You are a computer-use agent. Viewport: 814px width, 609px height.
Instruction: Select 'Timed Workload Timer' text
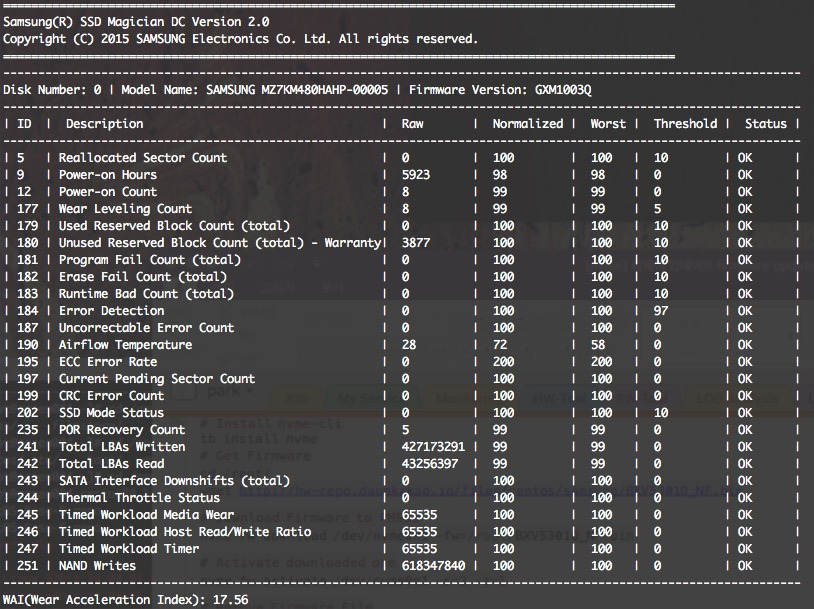[x=129, y=549]
